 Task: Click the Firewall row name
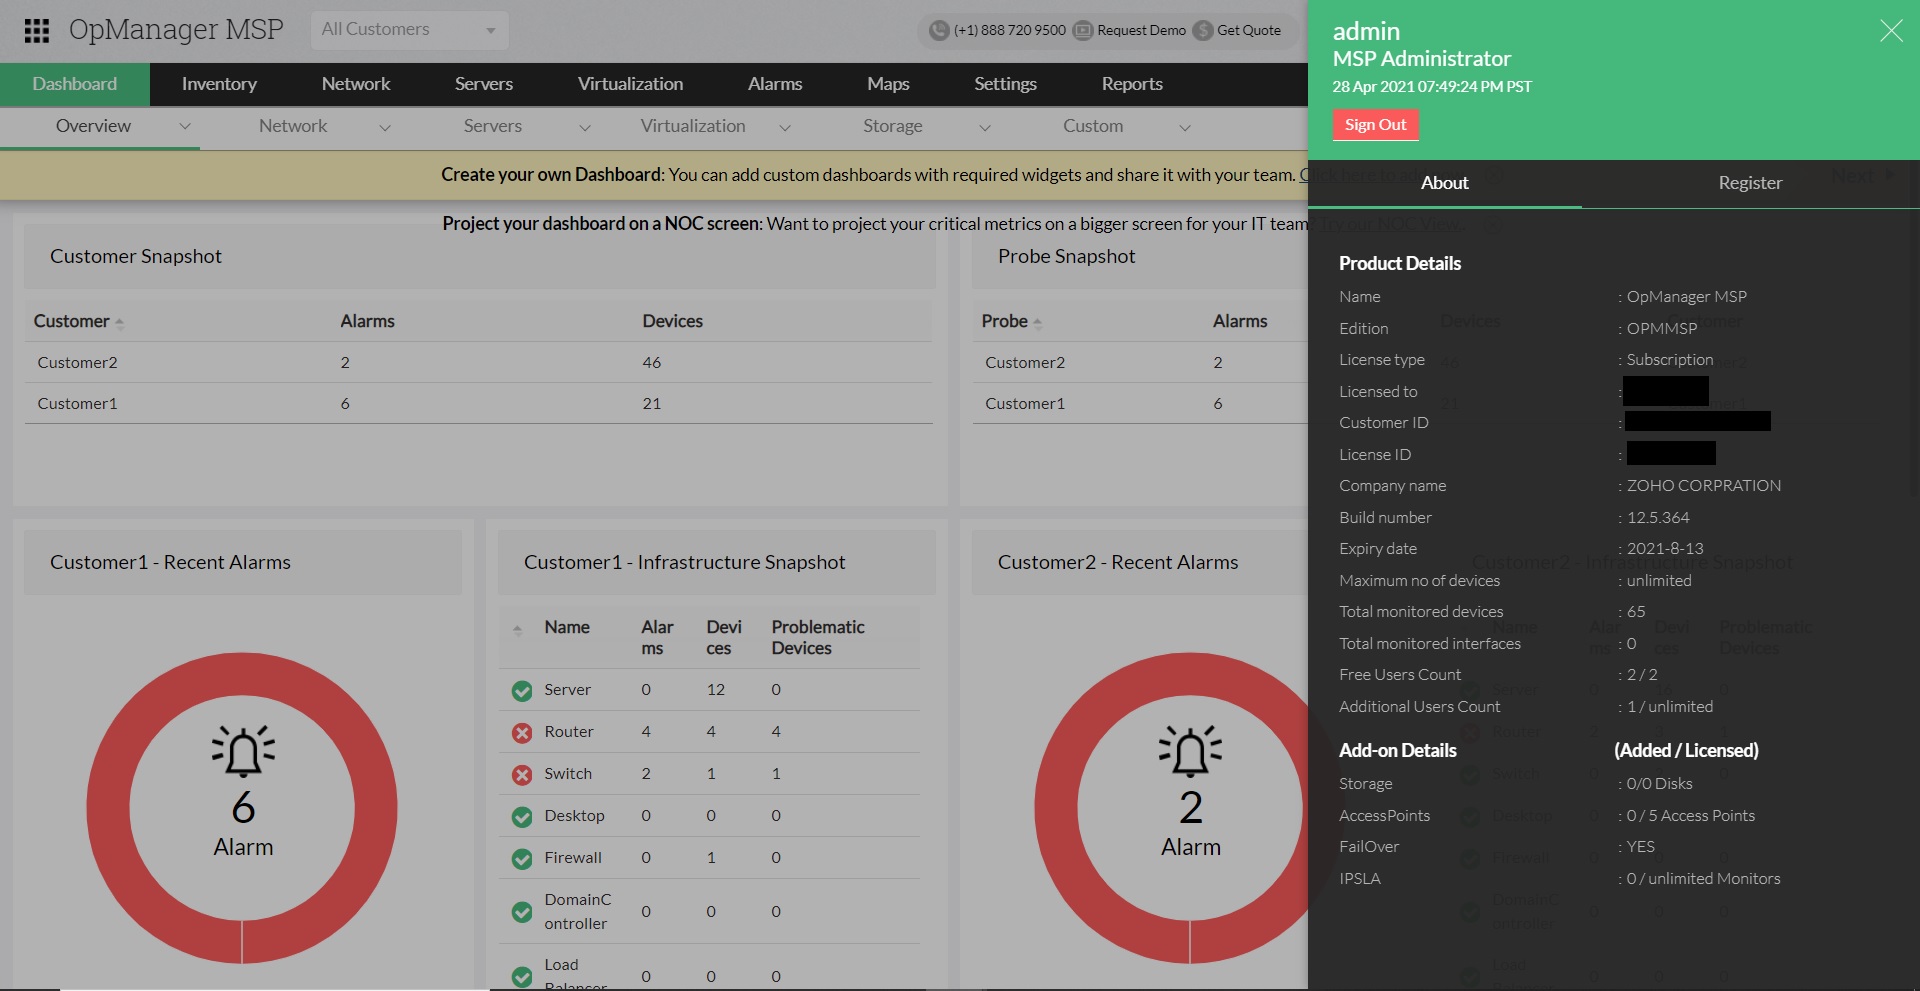(573, 858)
